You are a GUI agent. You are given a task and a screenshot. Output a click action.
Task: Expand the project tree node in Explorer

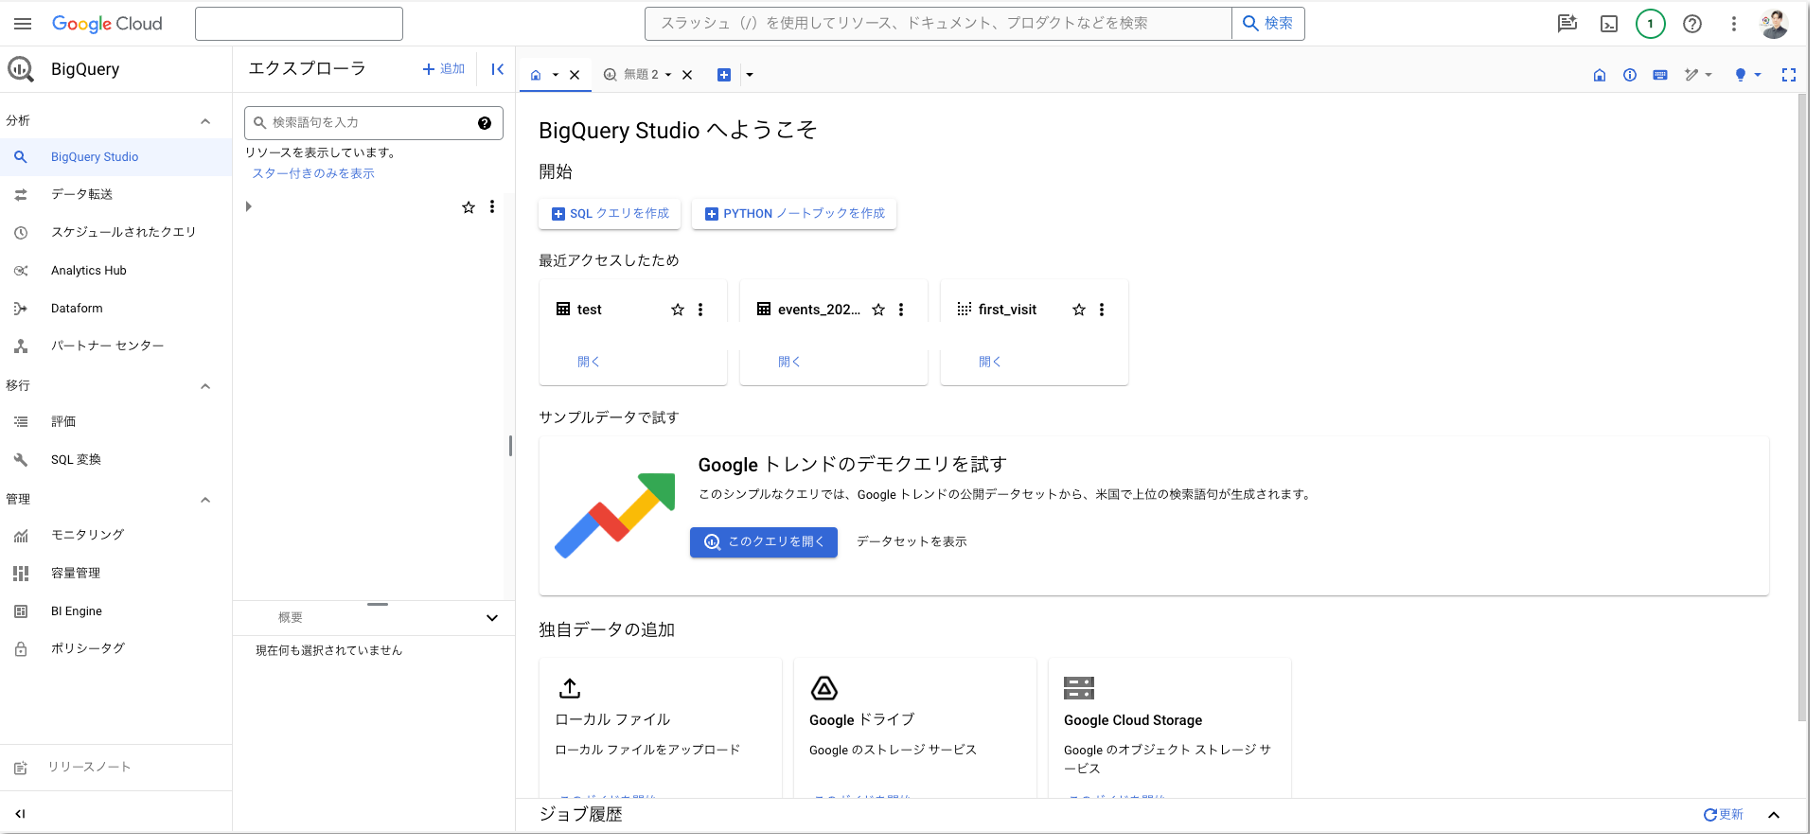pos(249,207)
